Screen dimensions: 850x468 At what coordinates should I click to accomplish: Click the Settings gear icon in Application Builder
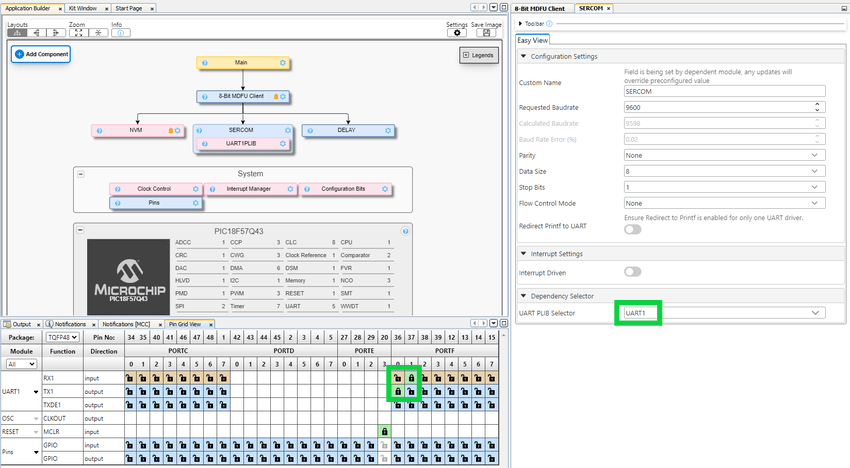[x=457, y=33]
